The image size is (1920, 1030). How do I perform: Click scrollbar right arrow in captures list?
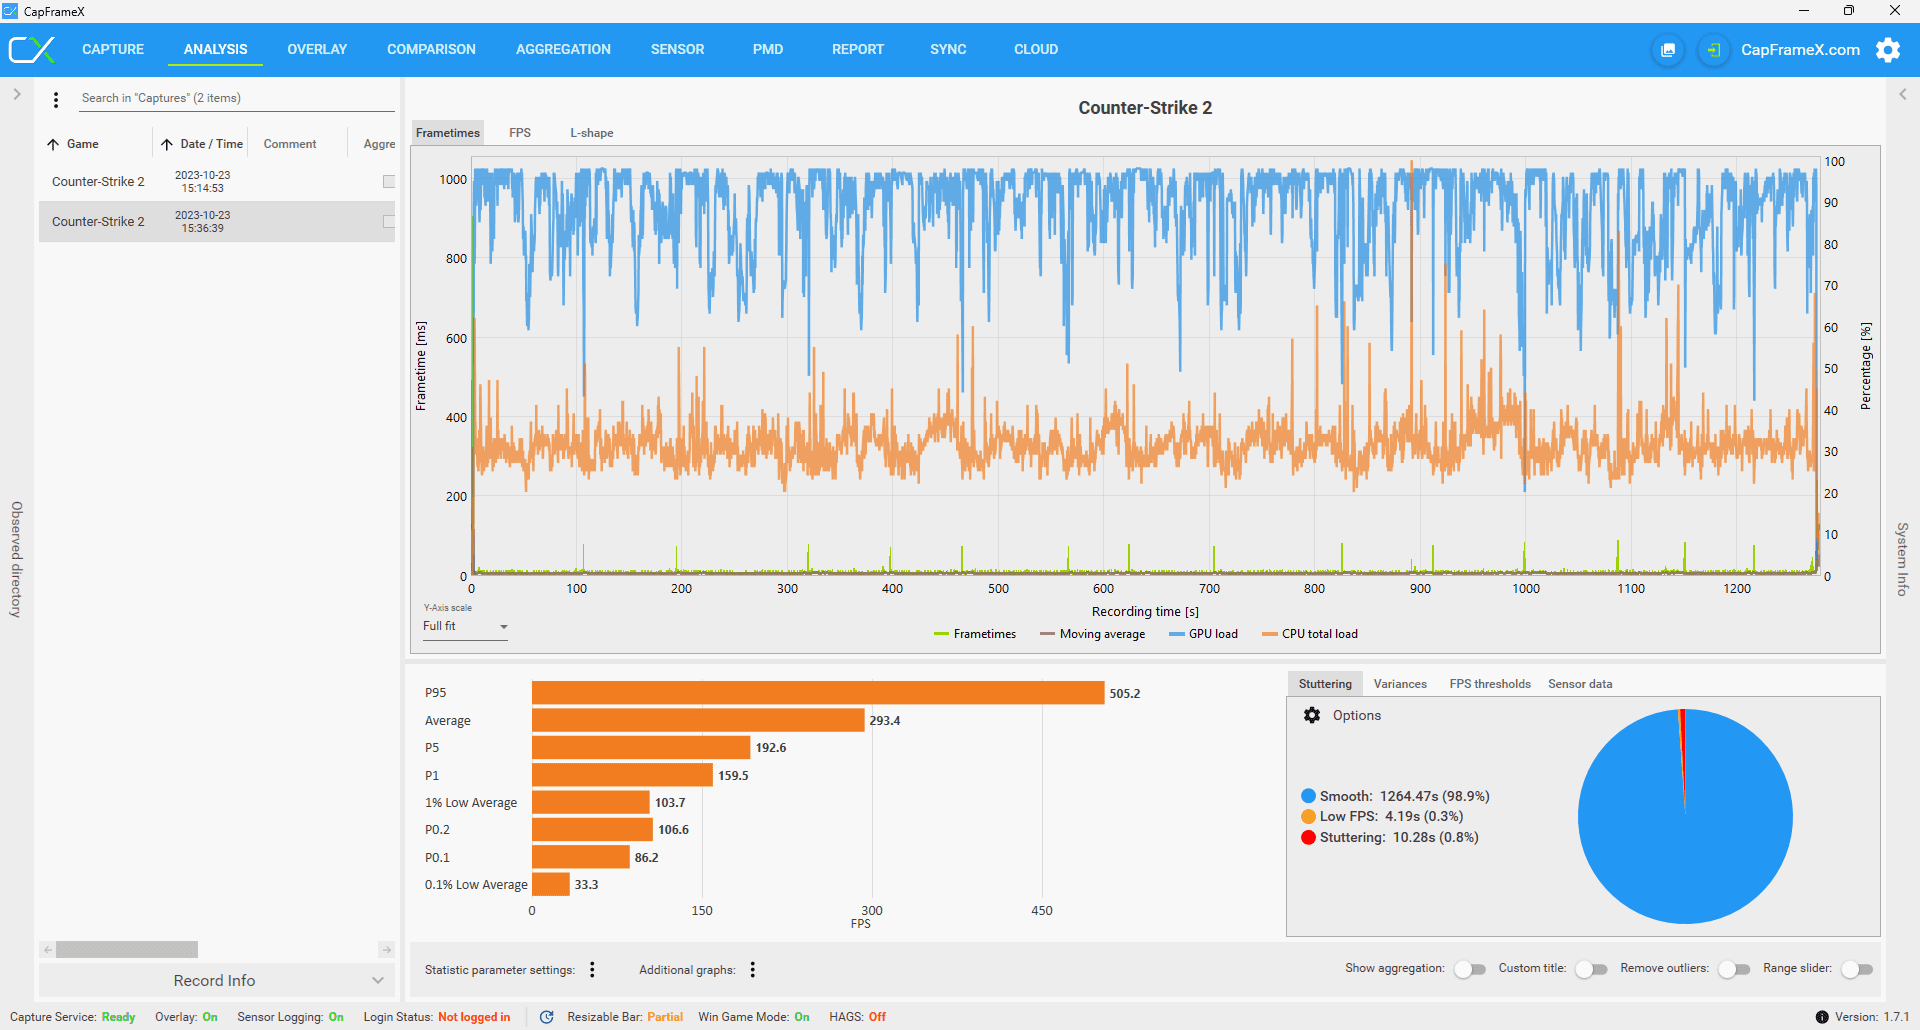click(387, 949)
